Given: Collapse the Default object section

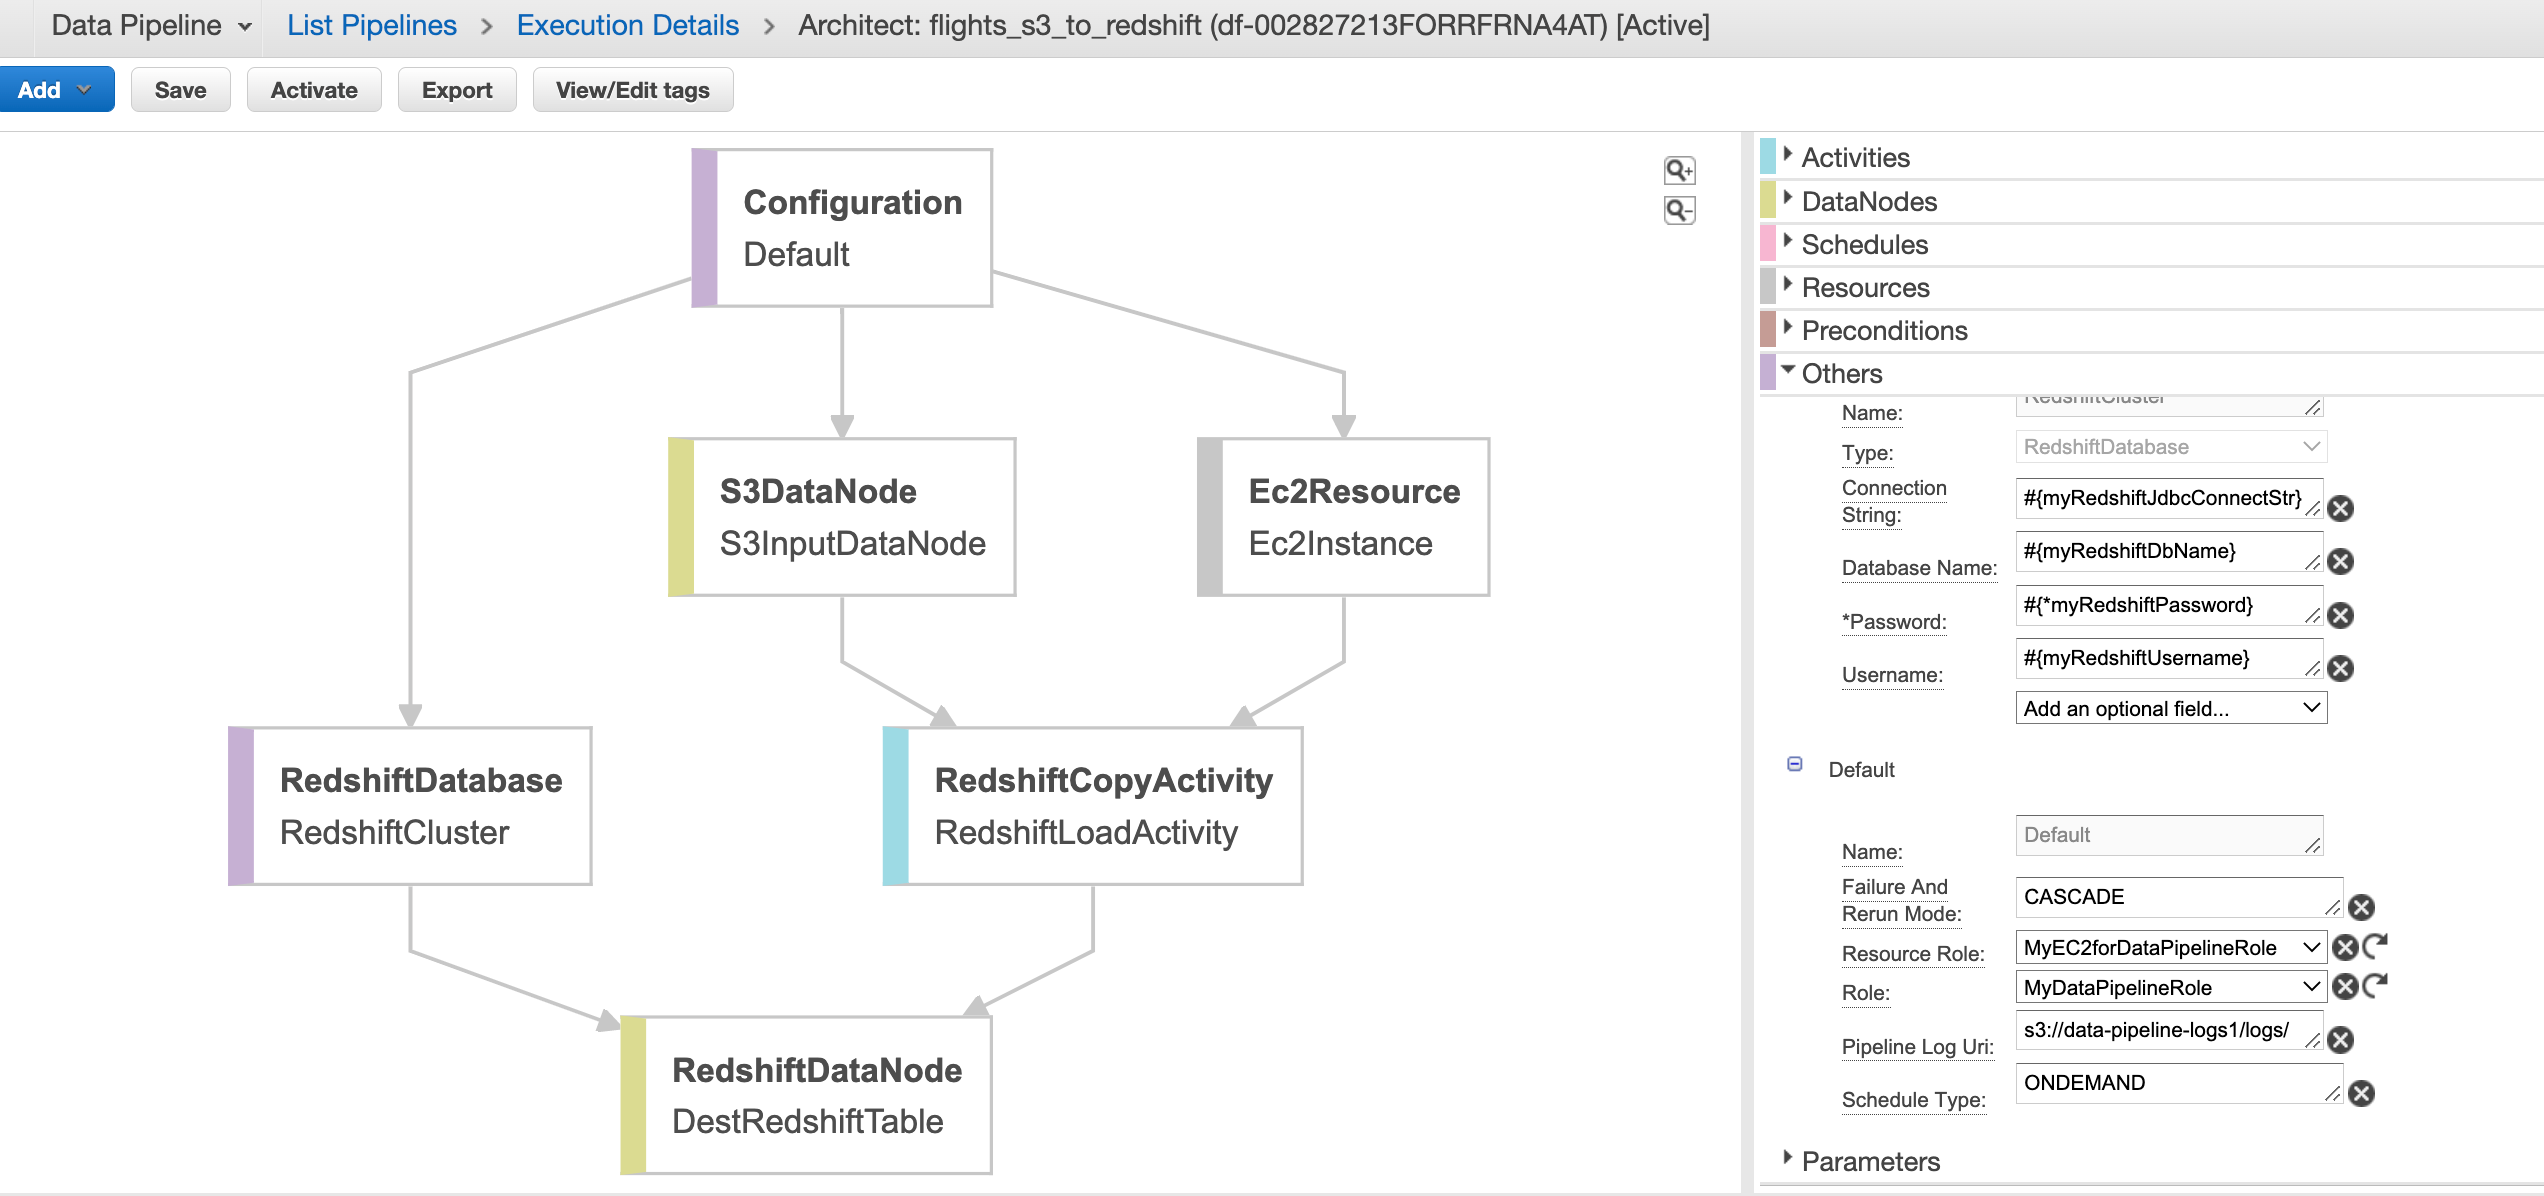Looking at the screenshot, I should click(1795, 765).
